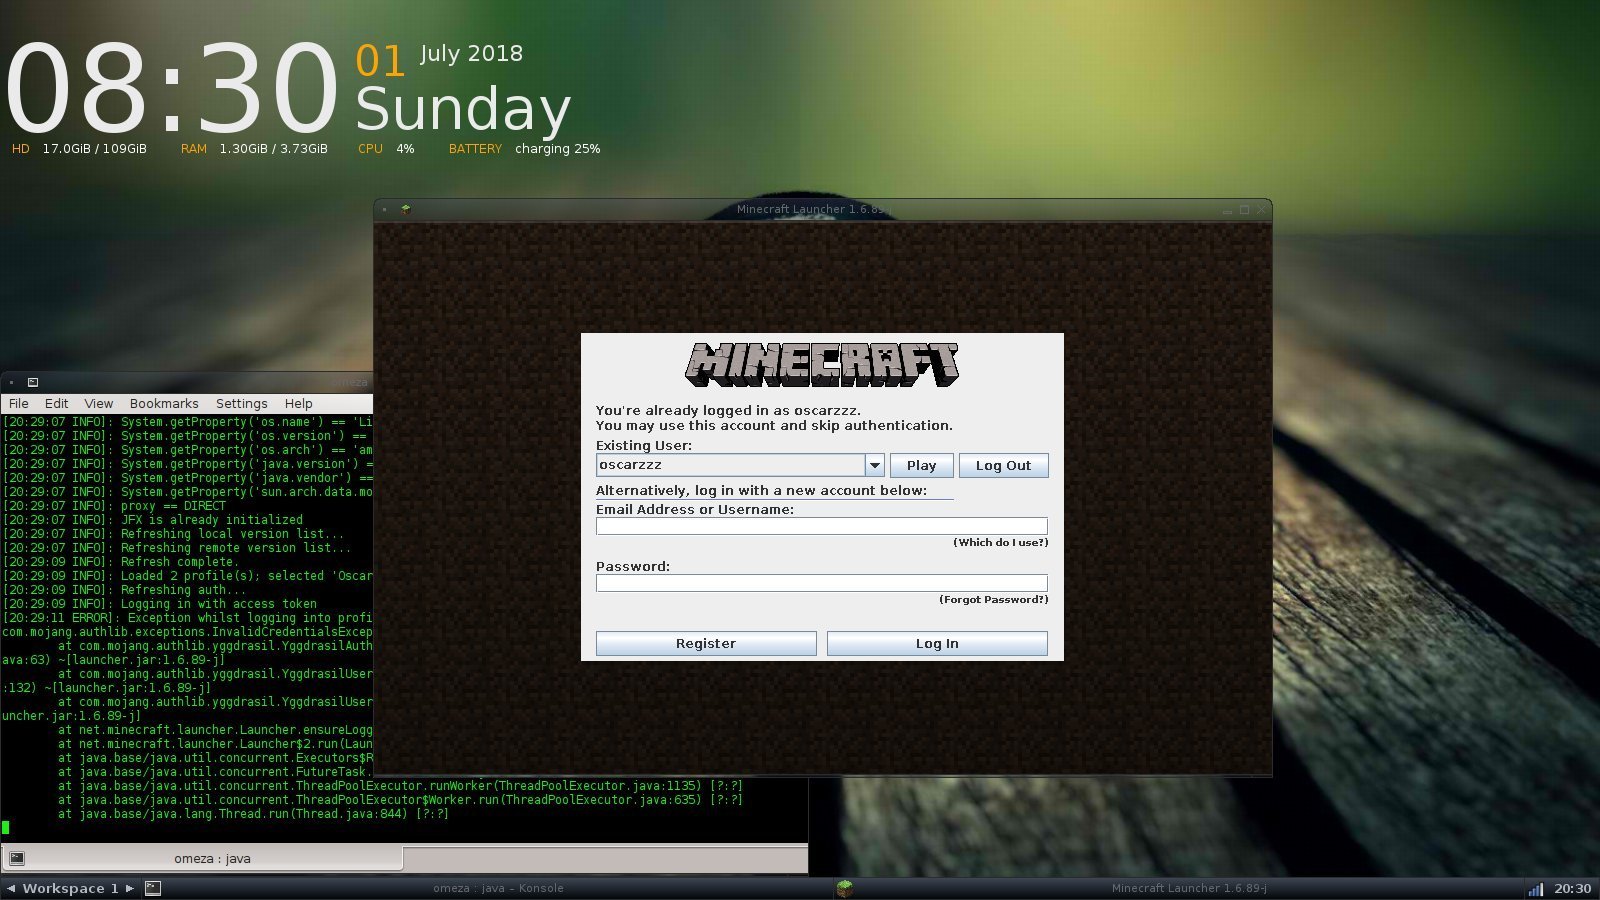Click the network signal icon in the system tray
This screenshot has height=900, width=1600.
1535,888
